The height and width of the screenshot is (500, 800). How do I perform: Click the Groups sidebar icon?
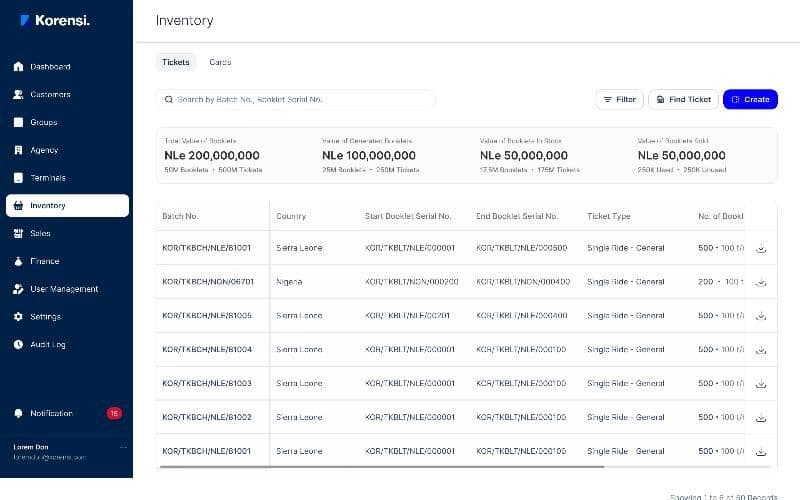click(x=18, y=122)
